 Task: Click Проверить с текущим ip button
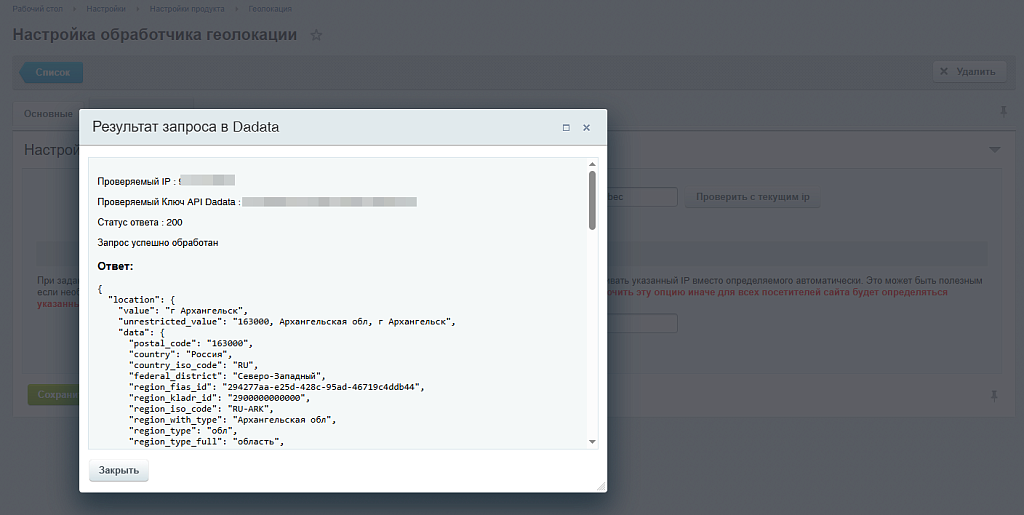[752, 198]
